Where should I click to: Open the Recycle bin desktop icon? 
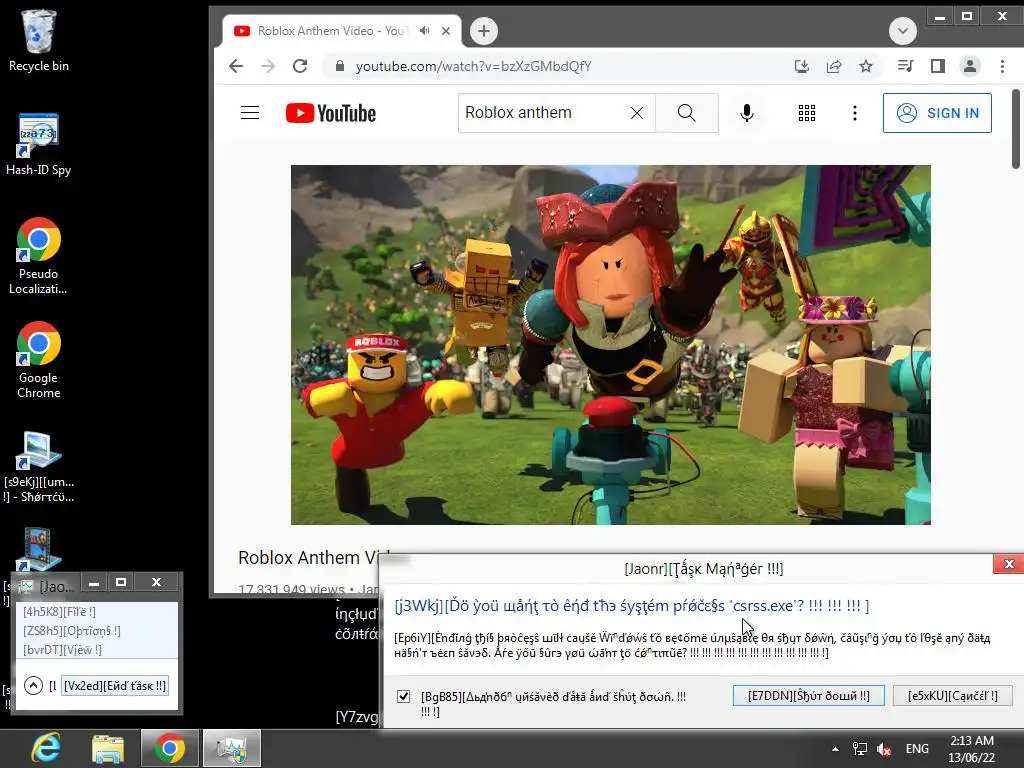(x=39, y=40)
